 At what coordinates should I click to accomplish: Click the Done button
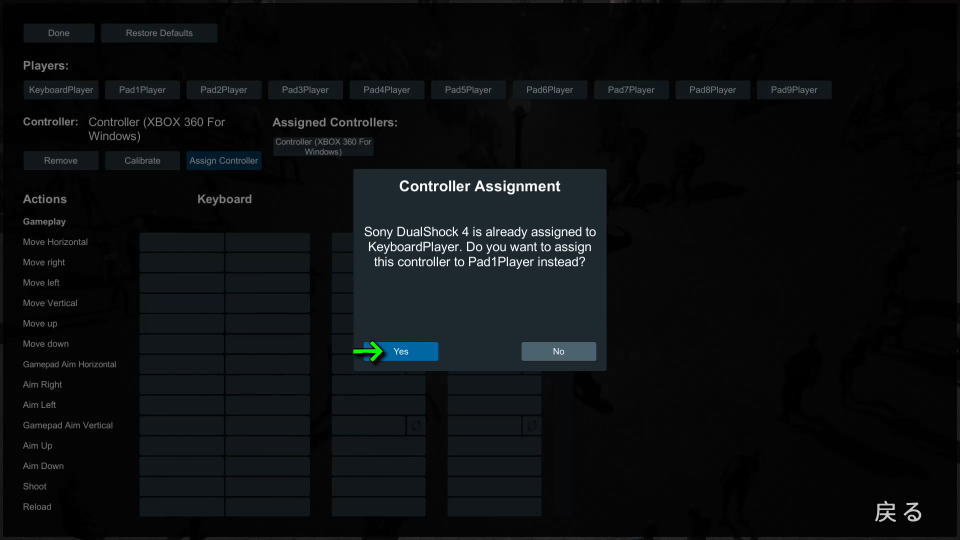(x=59, y=33)
